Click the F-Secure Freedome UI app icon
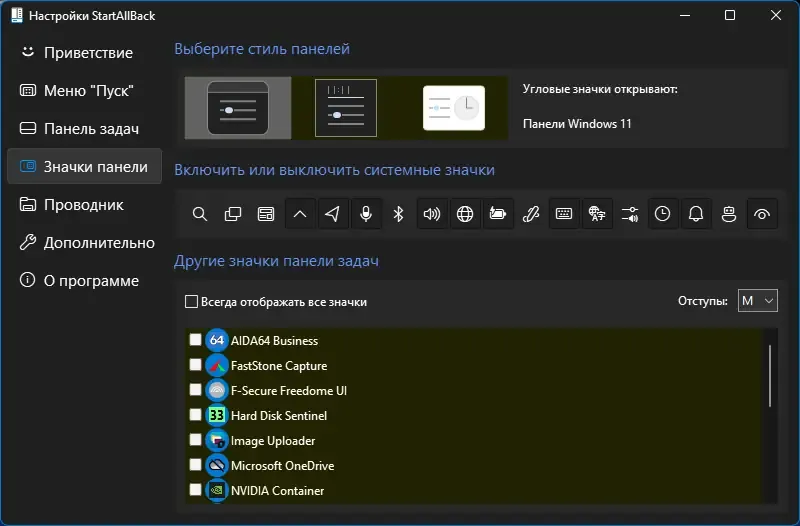This screenshot has width=800, height=526. [216, 390]
